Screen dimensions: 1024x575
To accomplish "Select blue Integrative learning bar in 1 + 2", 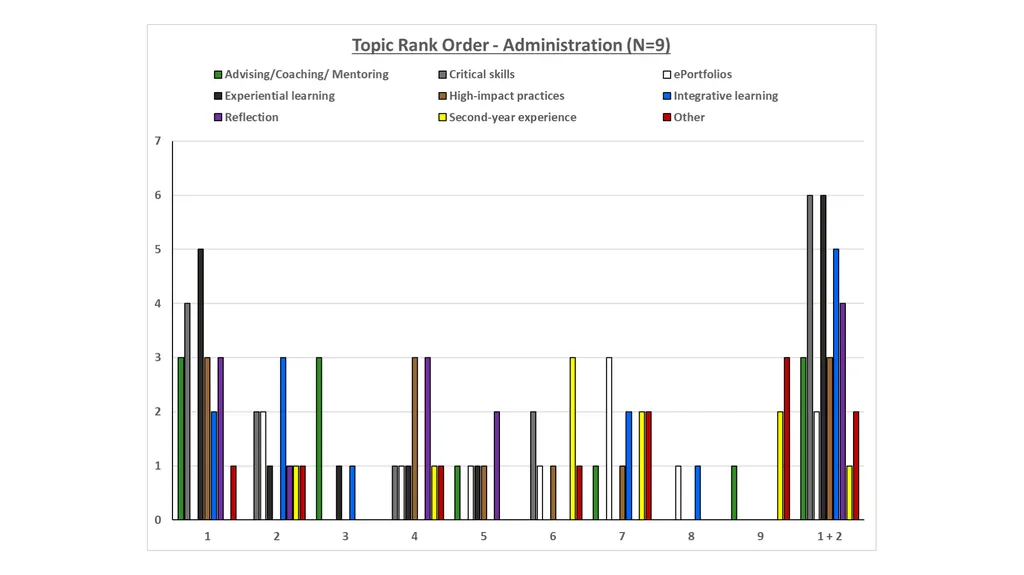I will (836, 384).
